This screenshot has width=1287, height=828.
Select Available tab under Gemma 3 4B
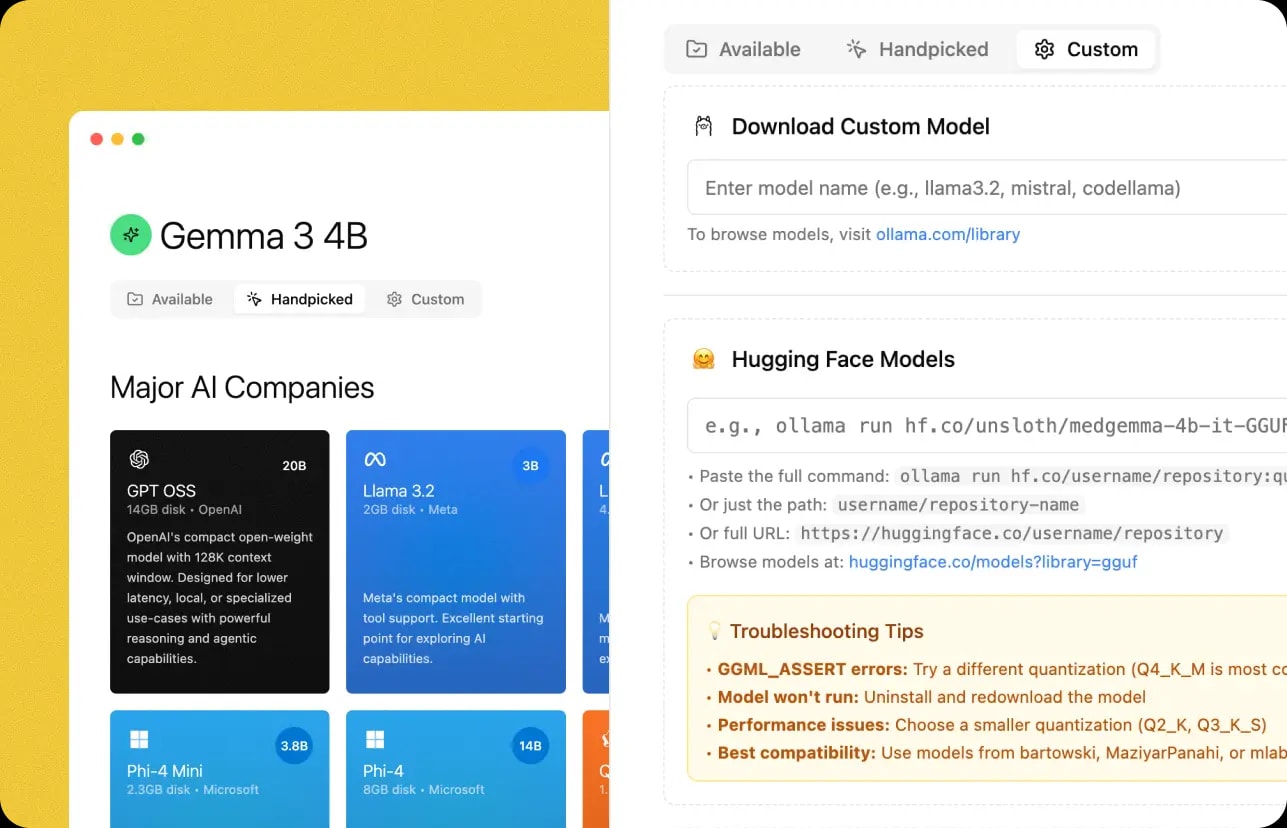pos(170,299)
